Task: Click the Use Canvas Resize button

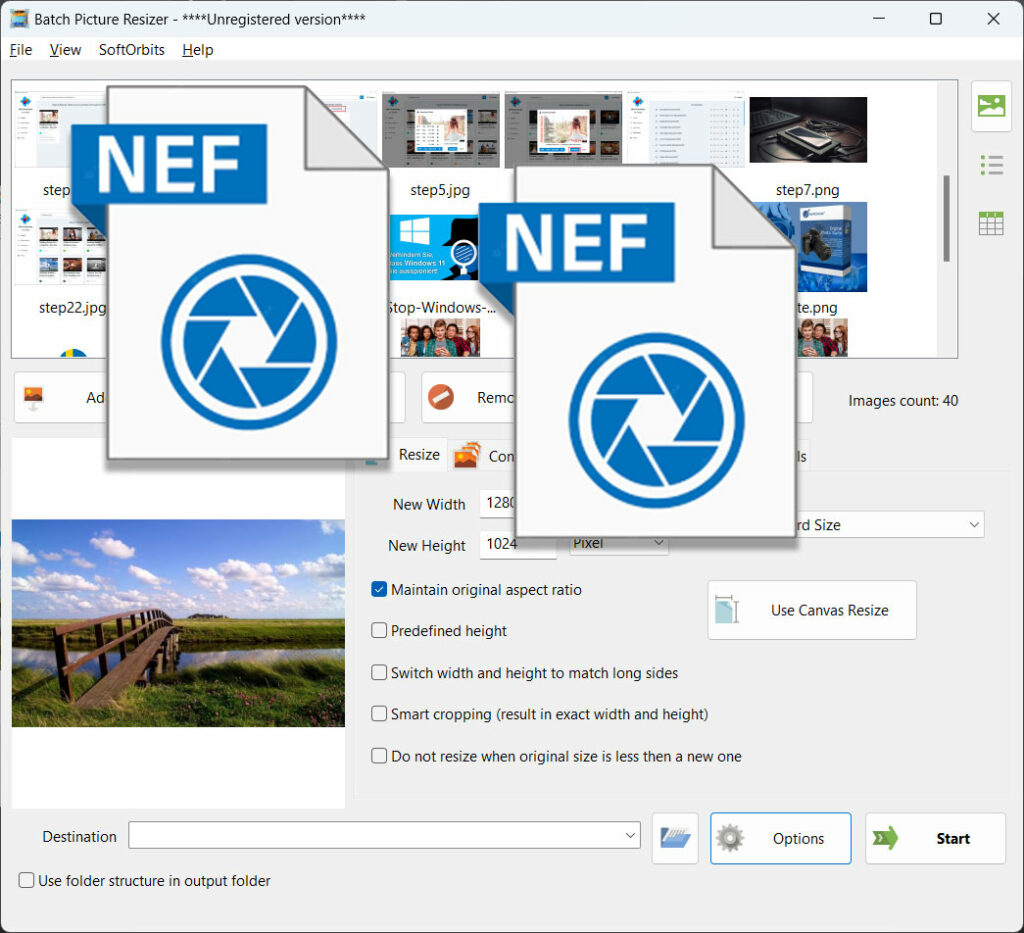Action: (812, 610)
